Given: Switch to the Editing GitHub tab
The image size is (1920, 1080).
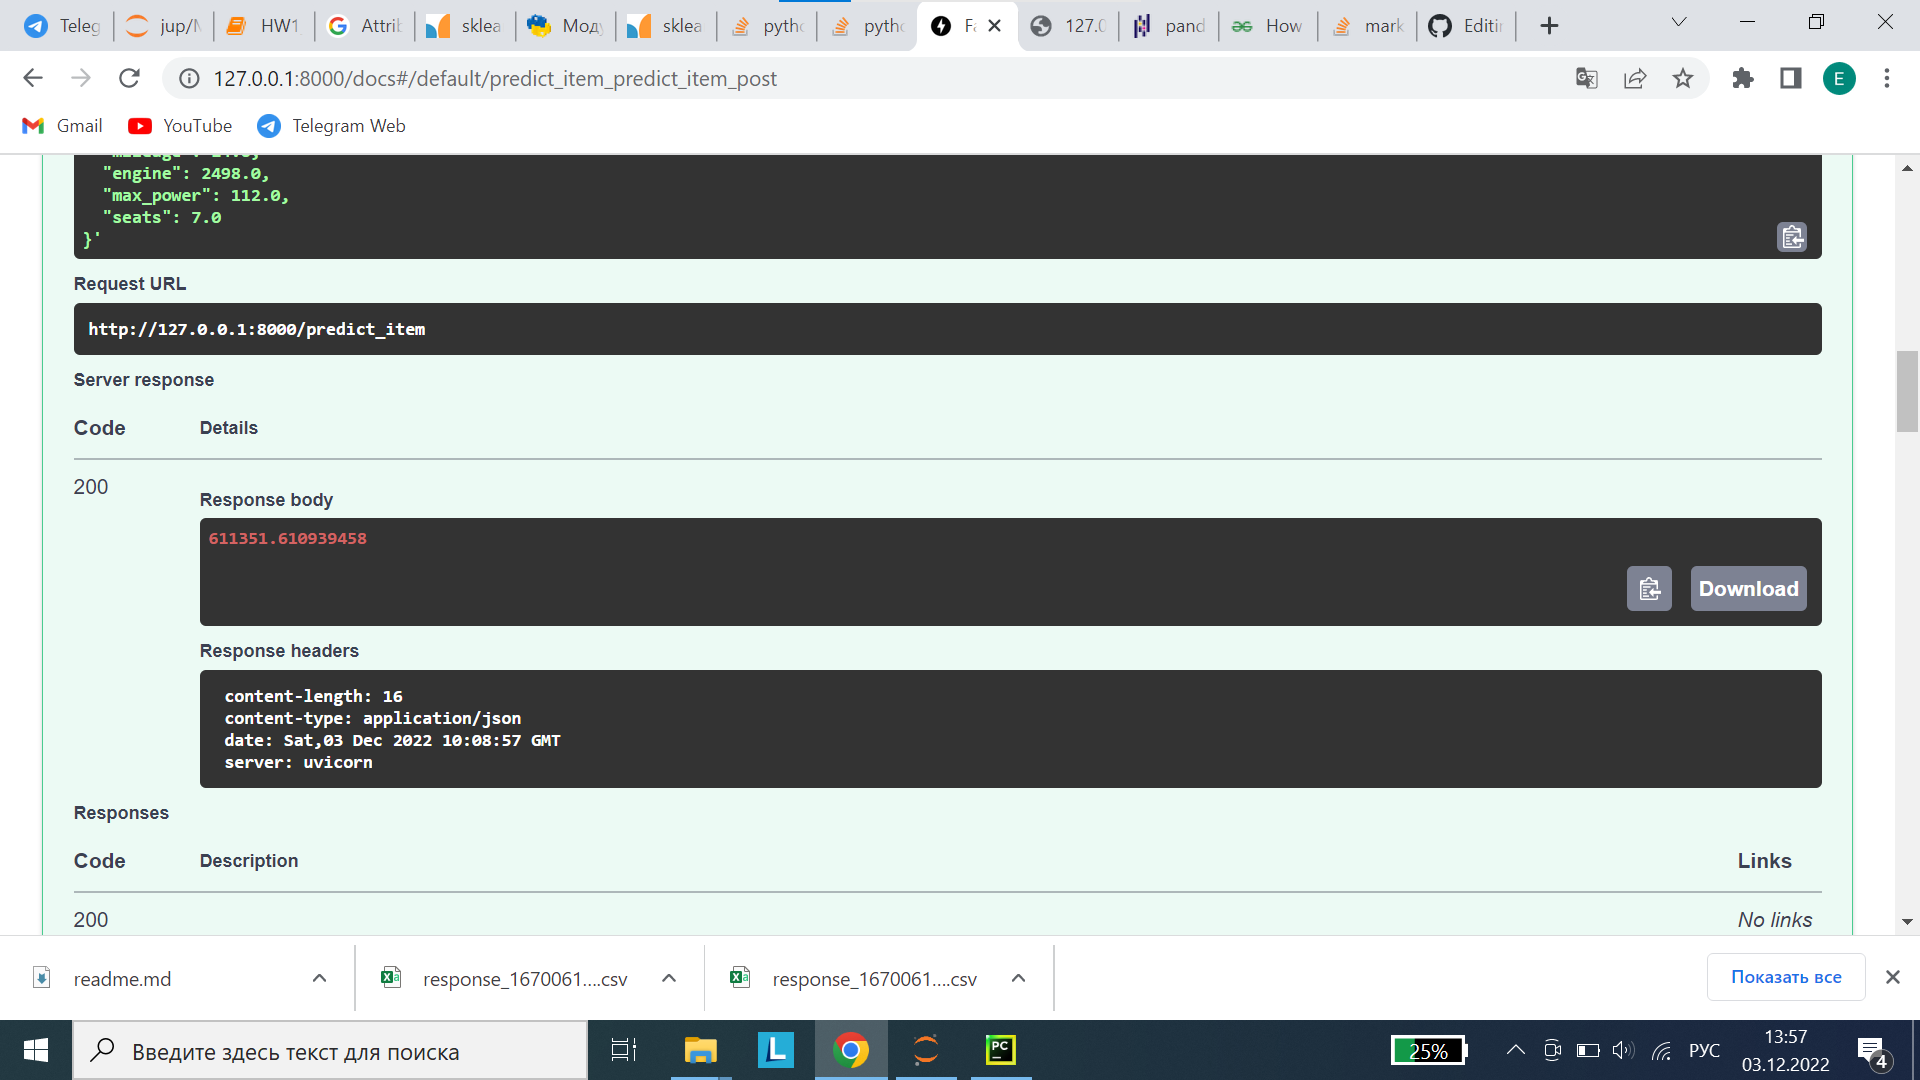Looking at the screenshot, I should coord(1466,26).
